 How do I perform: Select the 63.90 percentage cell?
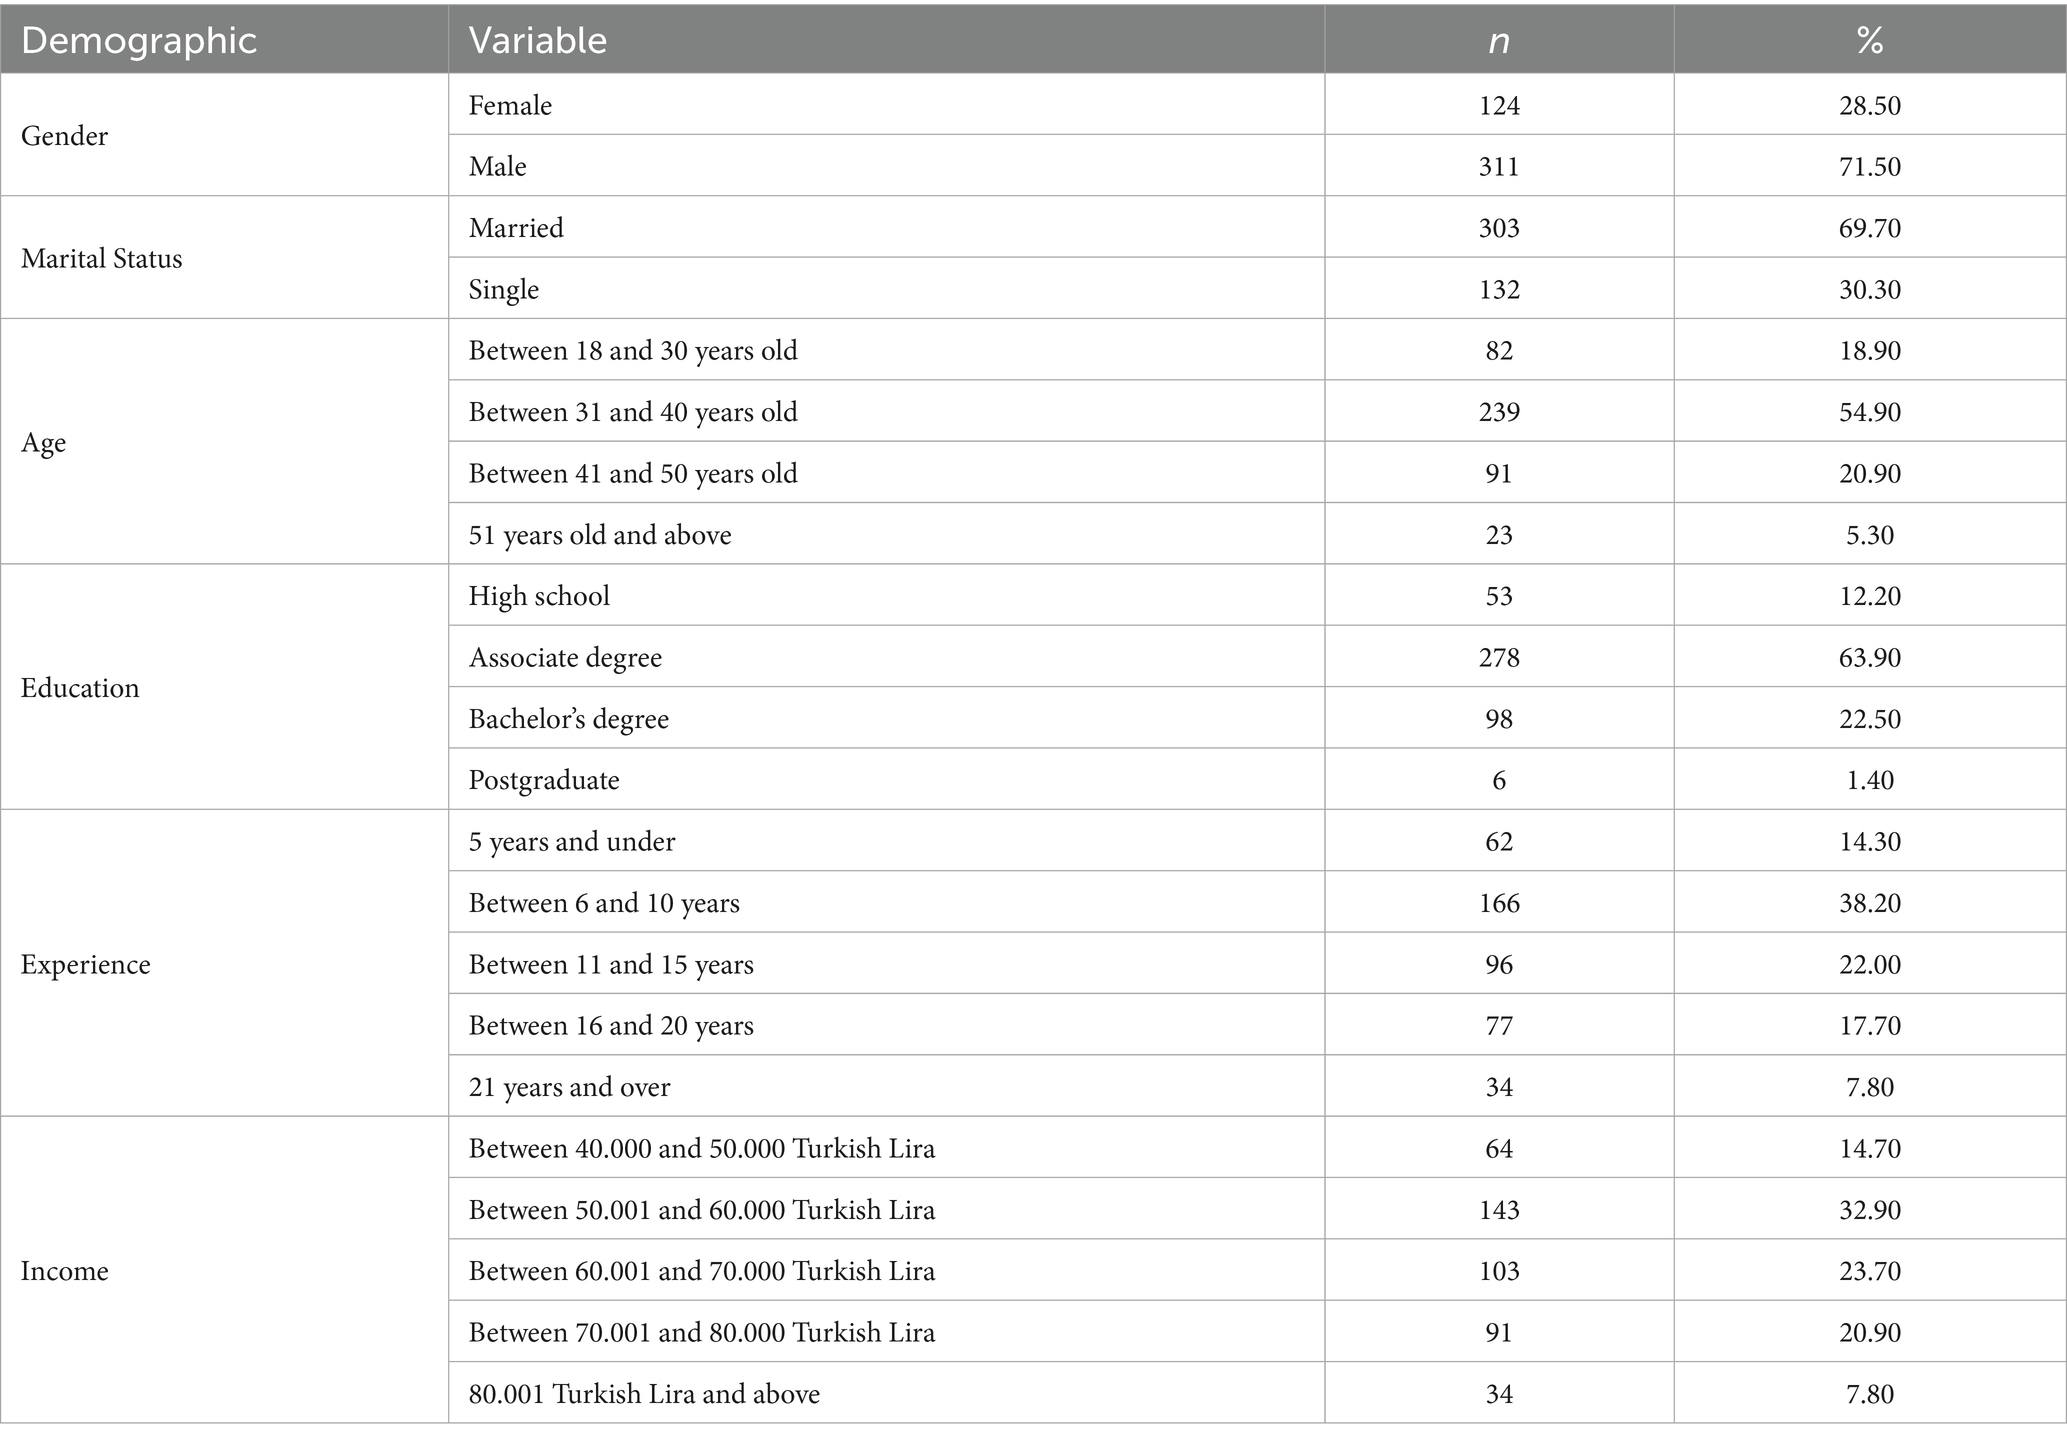1869,657
